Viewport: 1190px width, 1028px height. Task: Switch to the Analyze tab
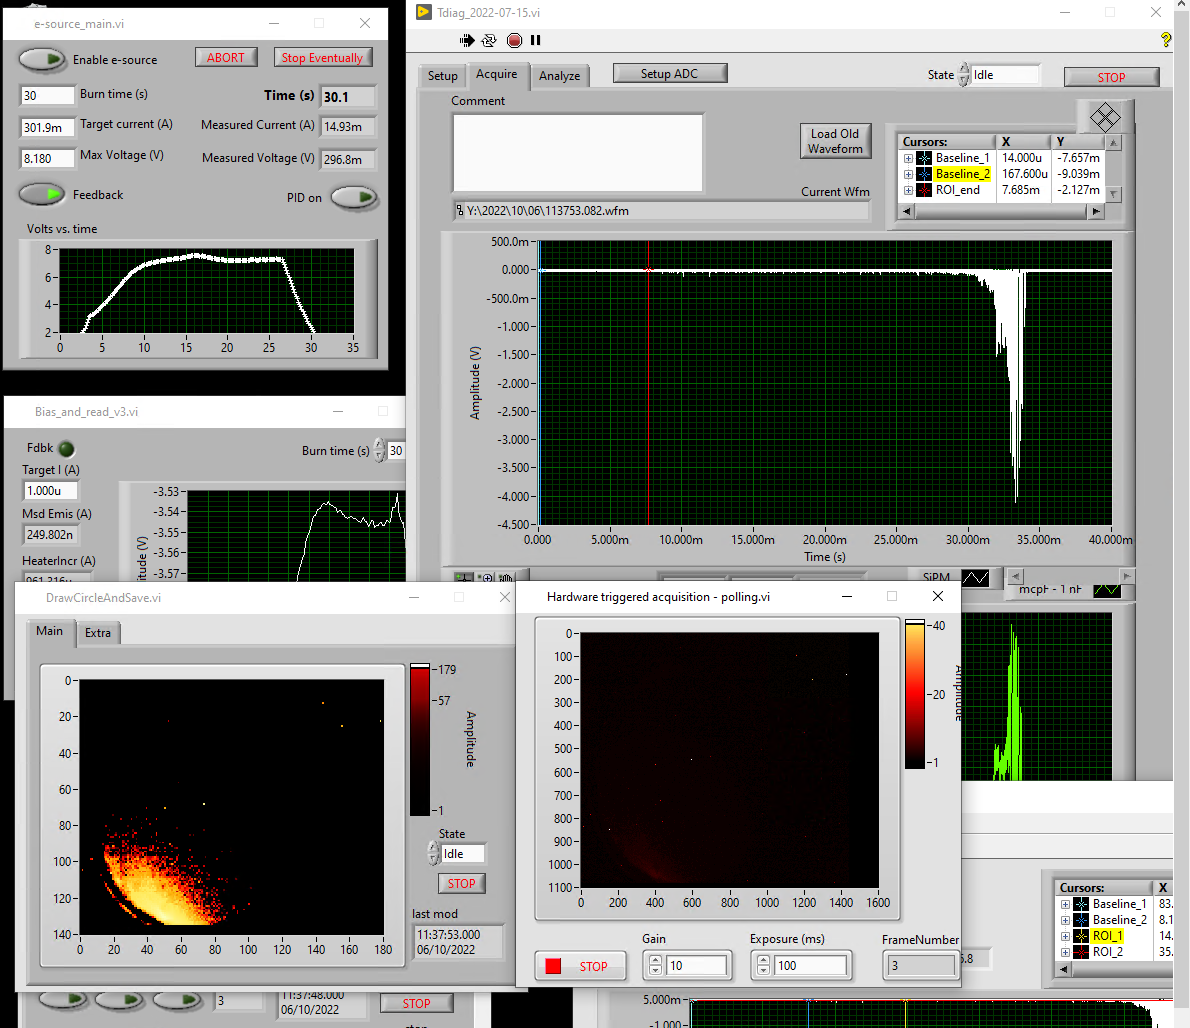(x=559, y=76)
